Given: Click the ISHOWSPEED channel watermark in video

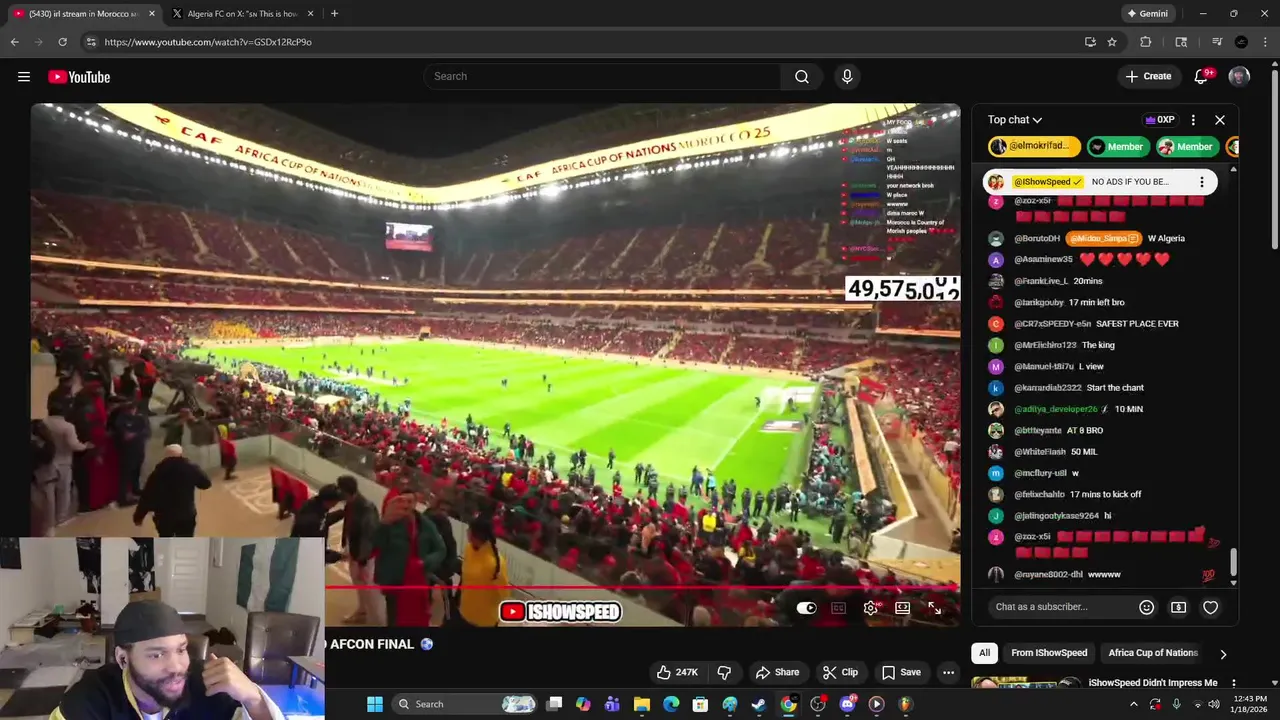Looking at the screenshot, I should pos(560,611).
